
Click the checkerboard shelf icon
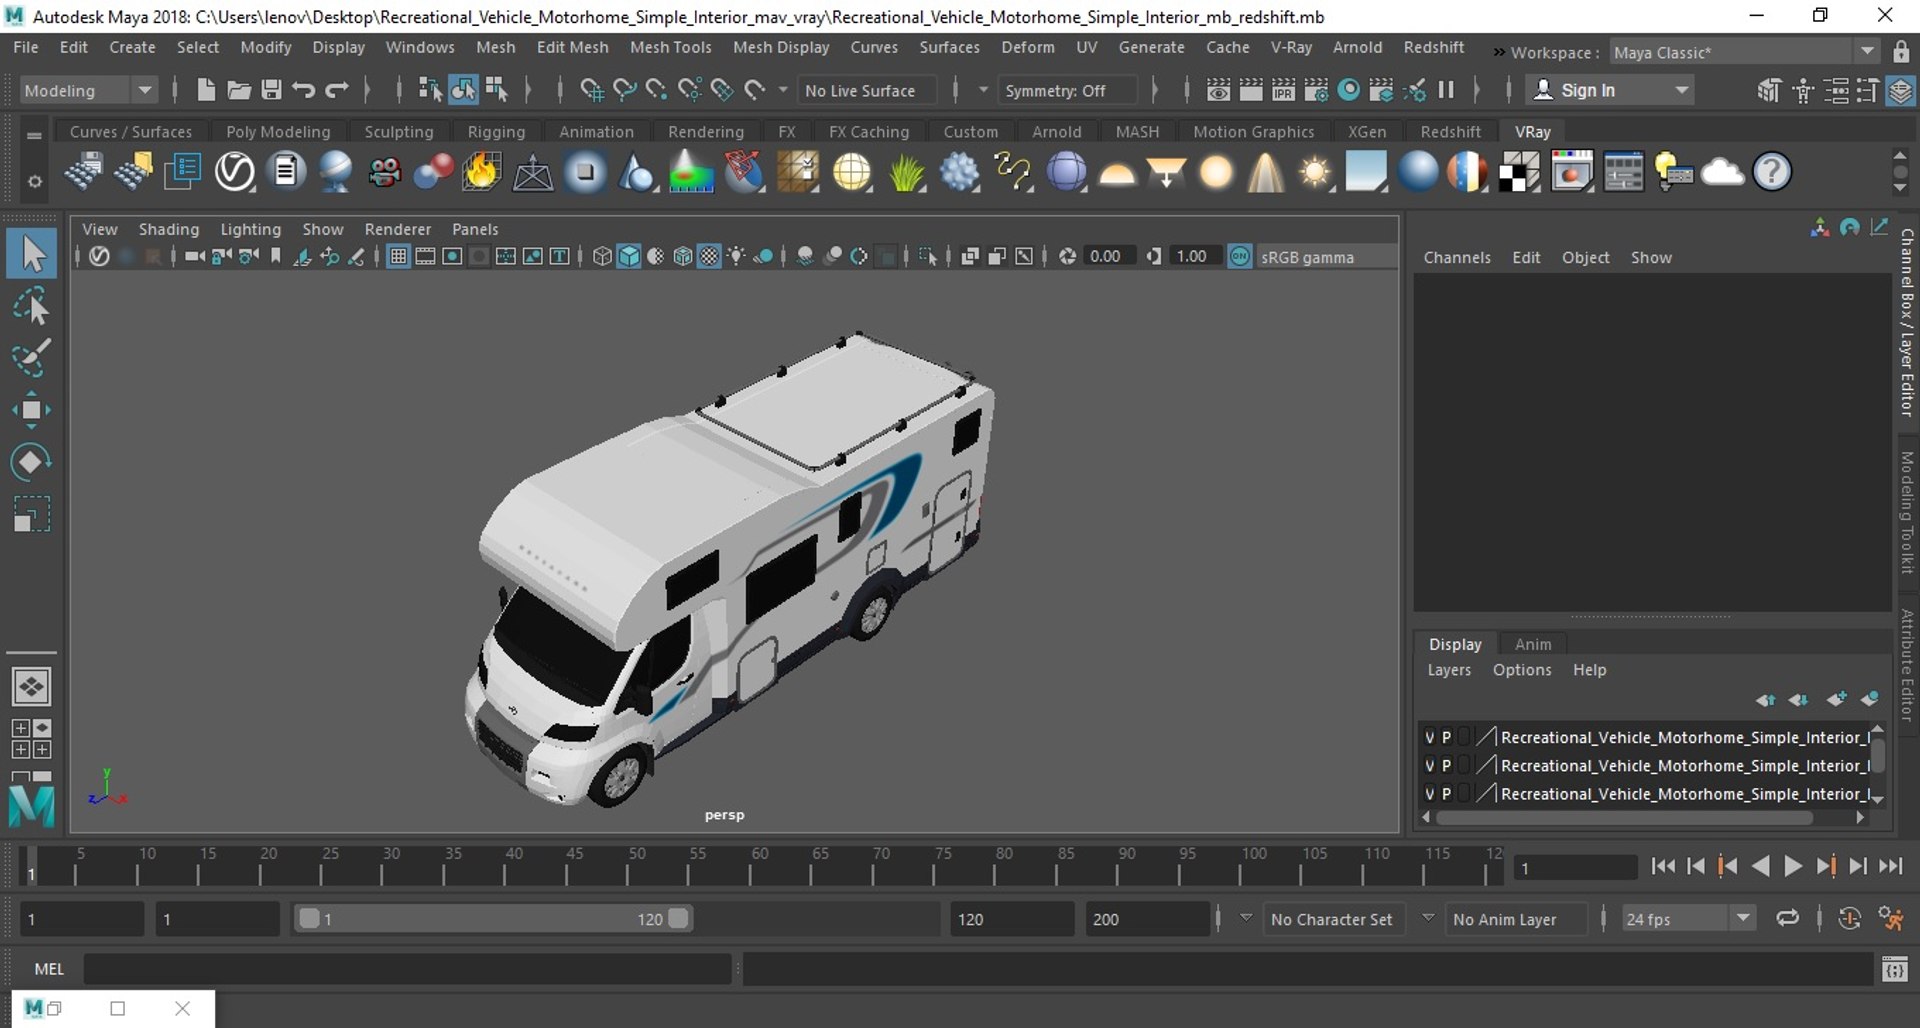(x=1519, y=172)
